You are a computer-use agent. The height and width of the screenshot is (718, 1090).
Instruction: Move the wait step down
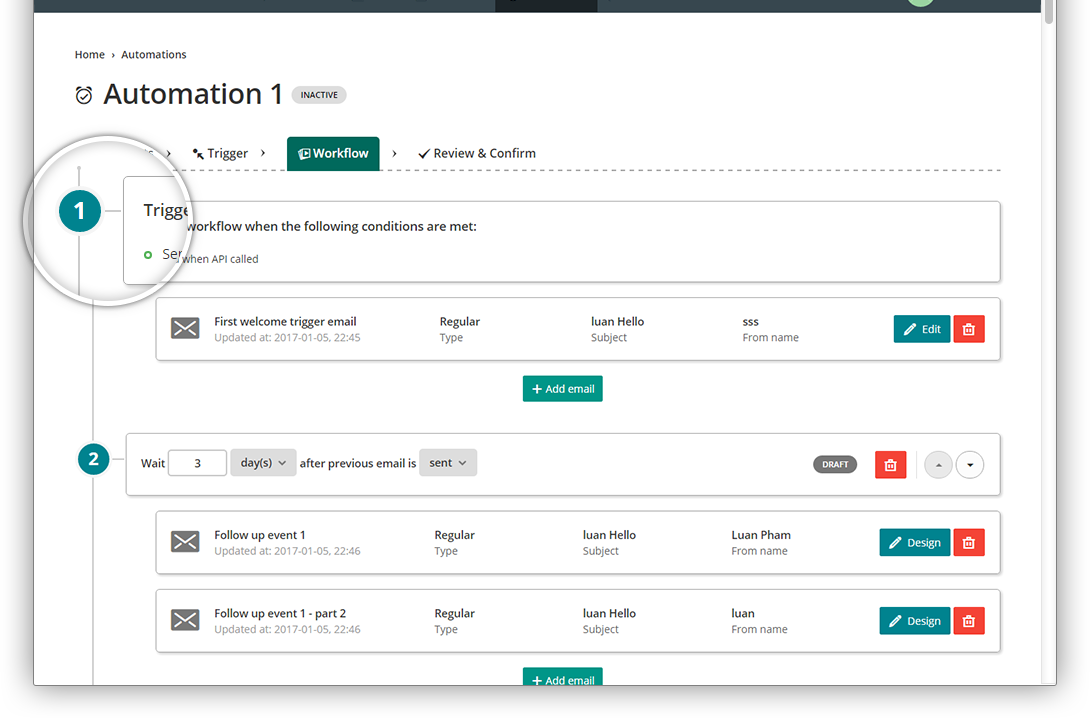[970, 465]
